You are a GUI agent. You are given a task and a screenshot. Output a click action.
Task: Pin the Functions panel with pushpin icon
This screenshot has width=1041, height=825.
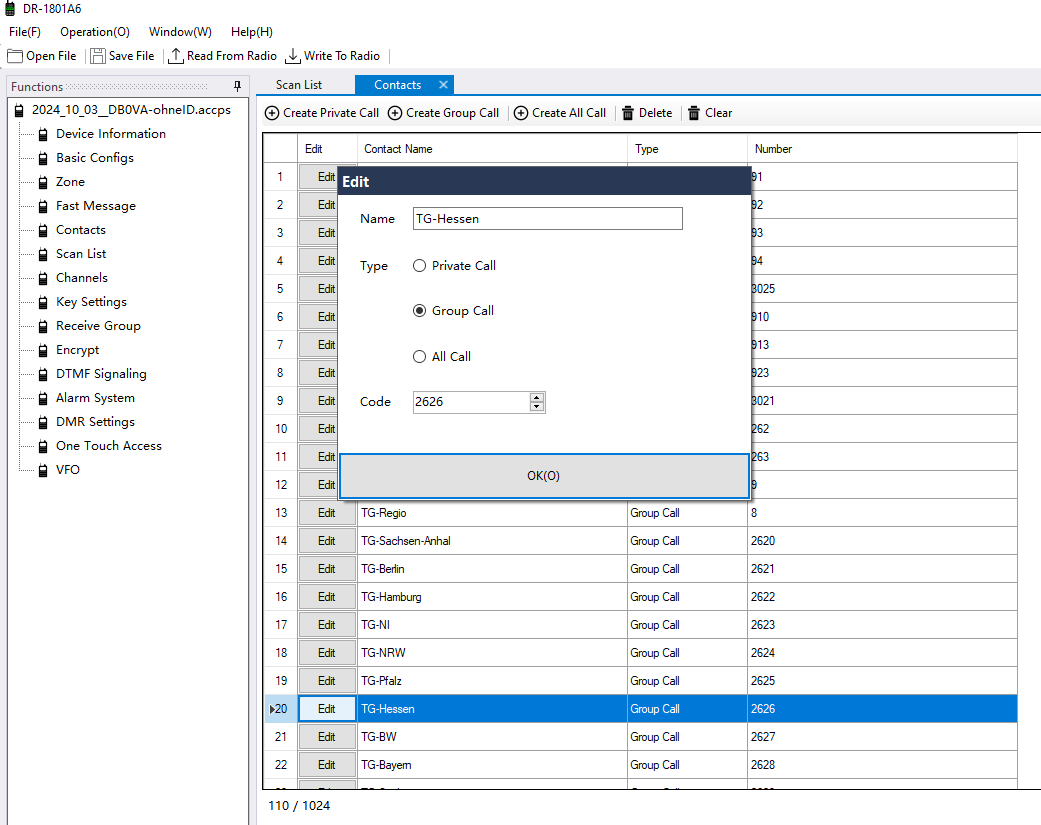point(238,86)
